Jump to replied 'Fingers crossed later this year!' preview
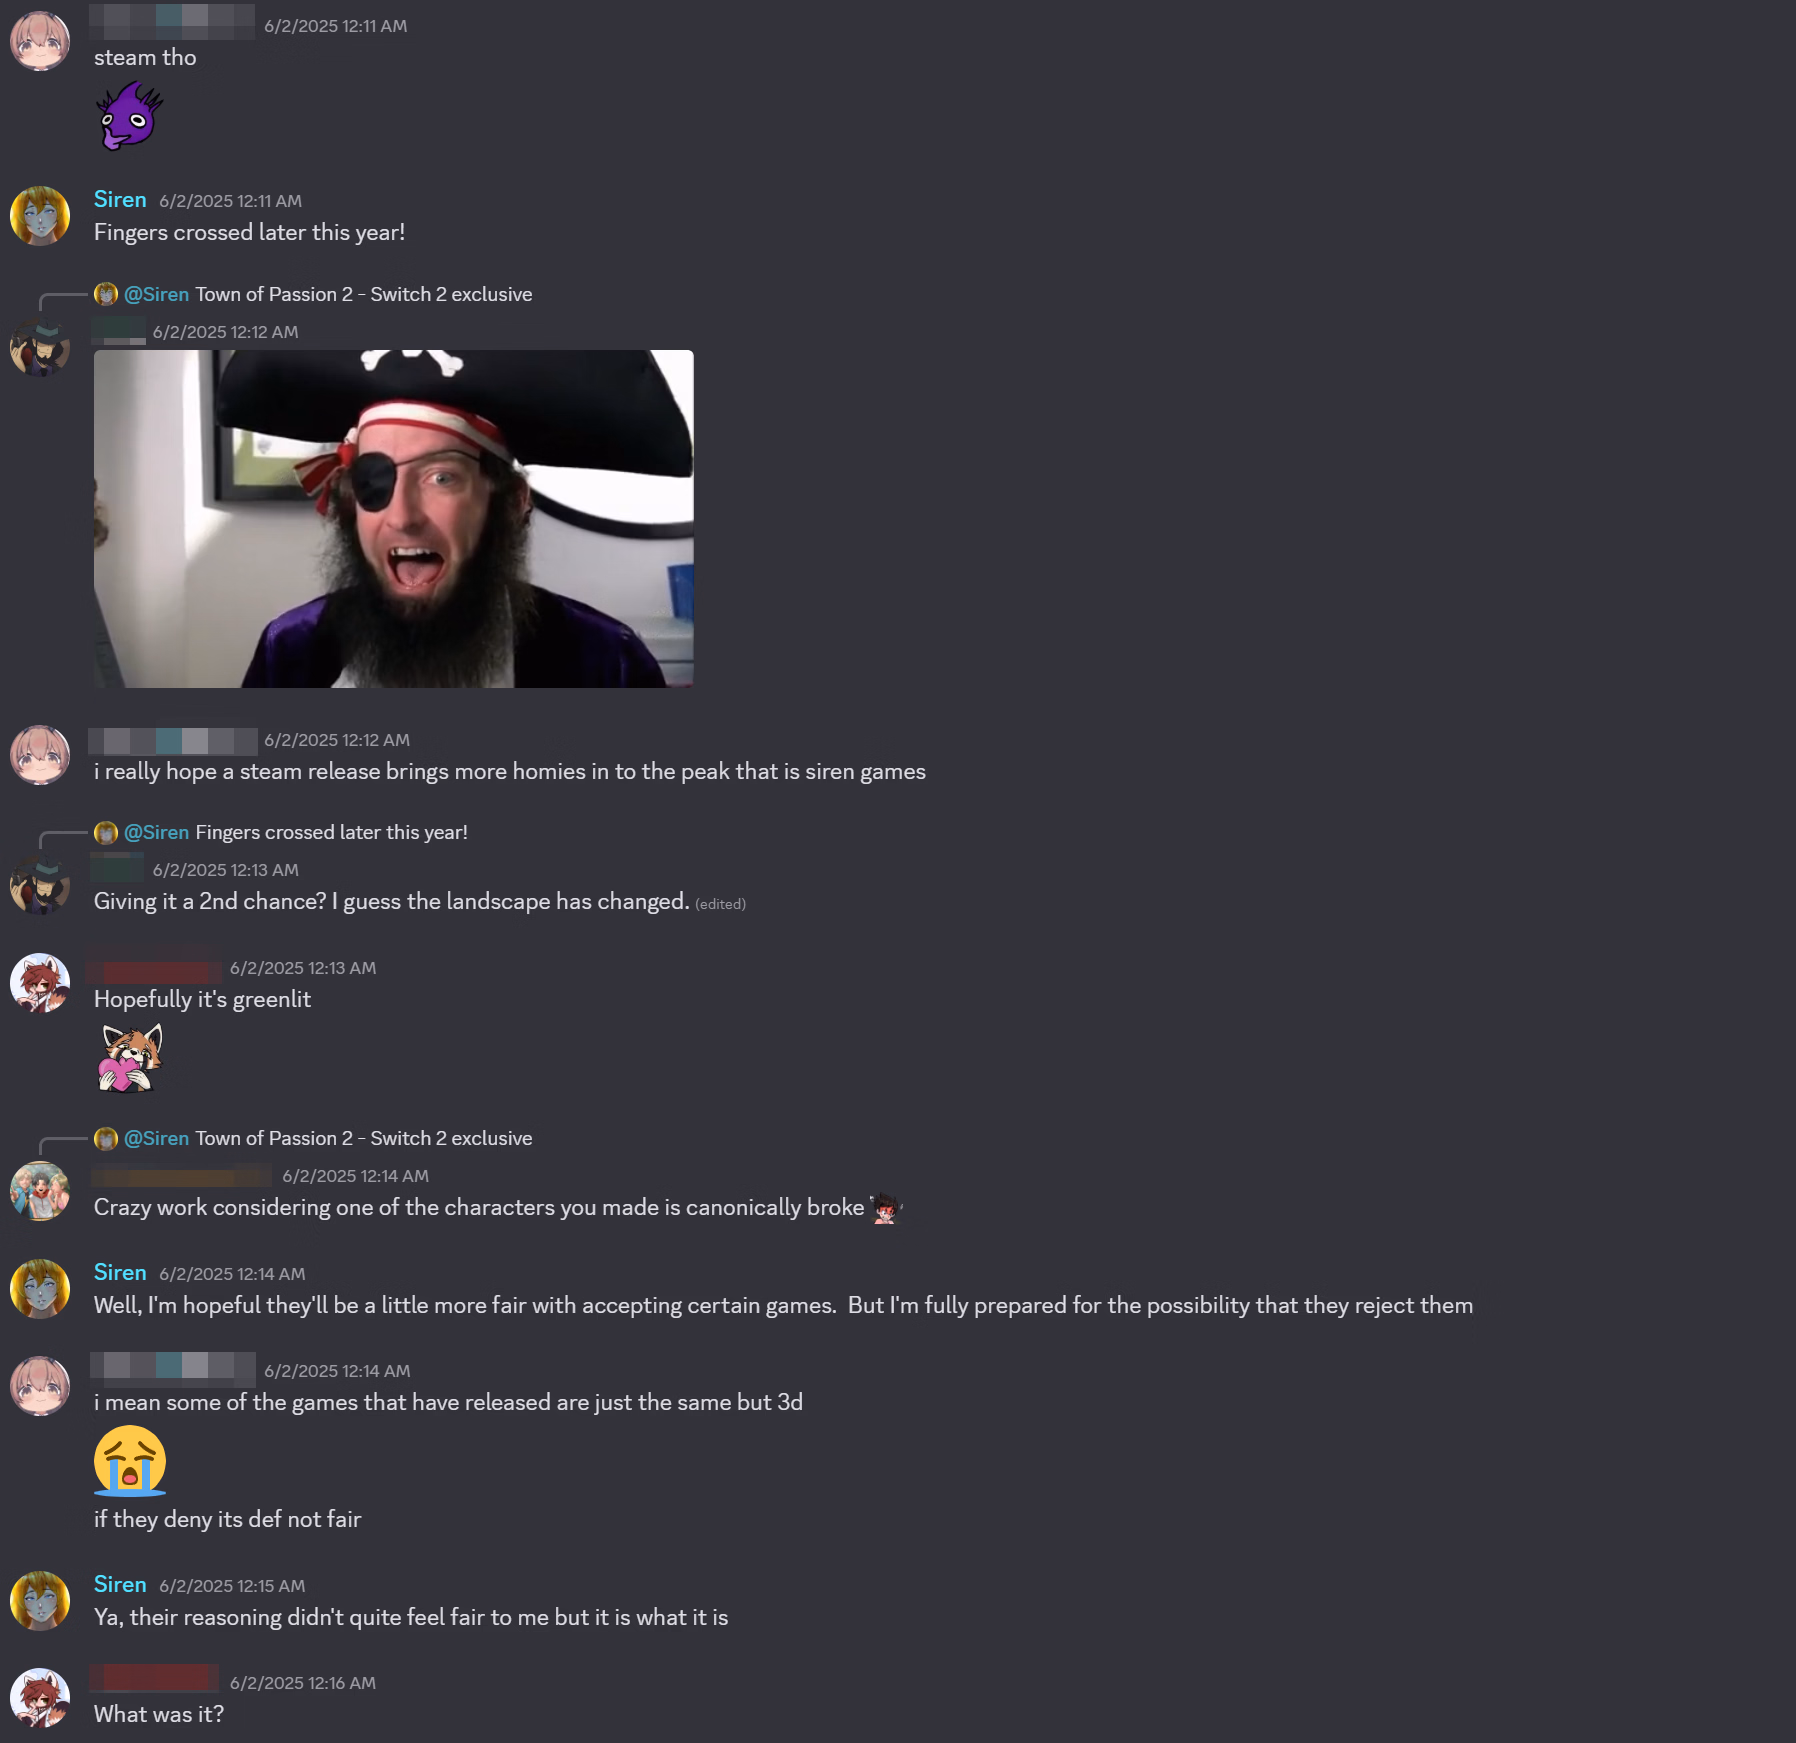The width and height of the screenshot is (1796, 1743). point(331,832)
